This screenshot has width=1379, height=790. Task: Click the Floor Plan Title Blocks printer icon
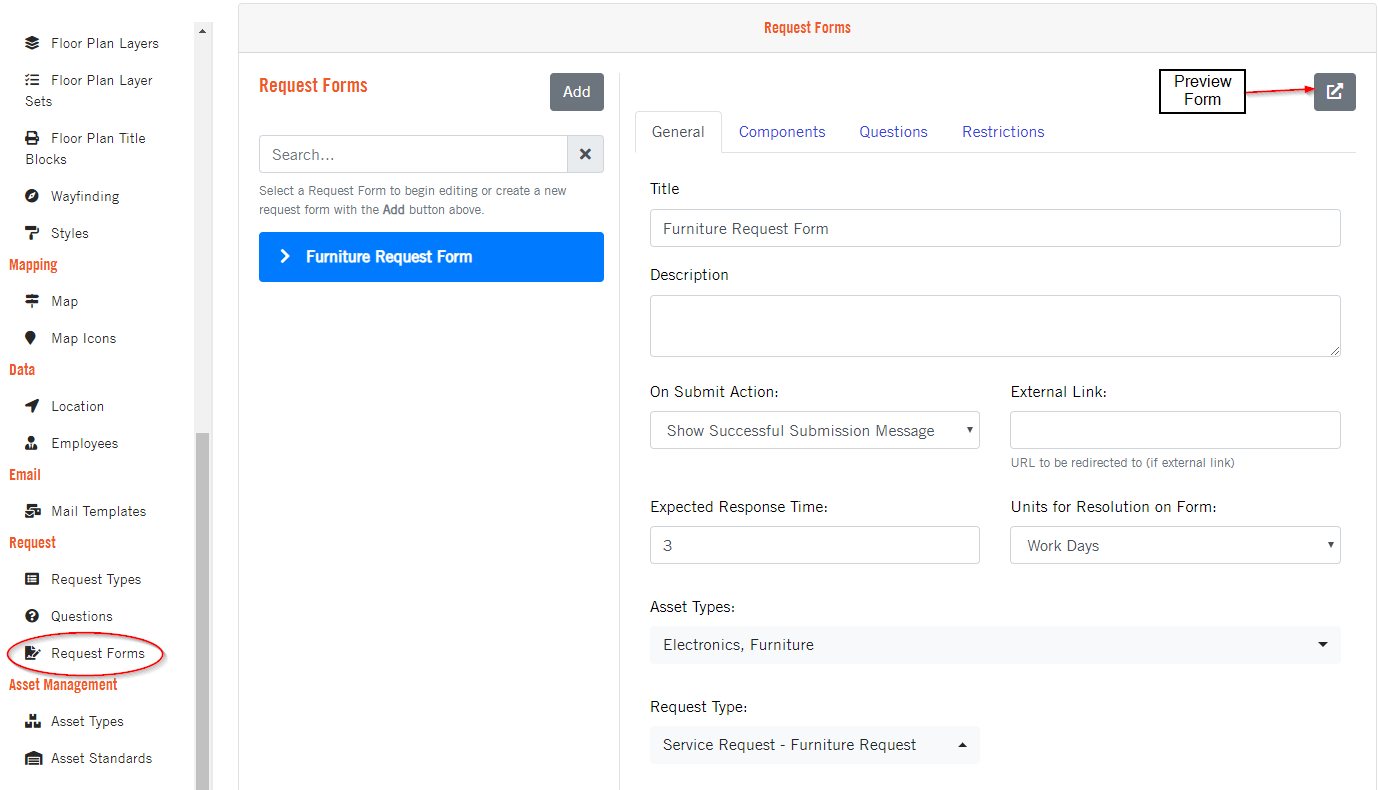[33, 138]
